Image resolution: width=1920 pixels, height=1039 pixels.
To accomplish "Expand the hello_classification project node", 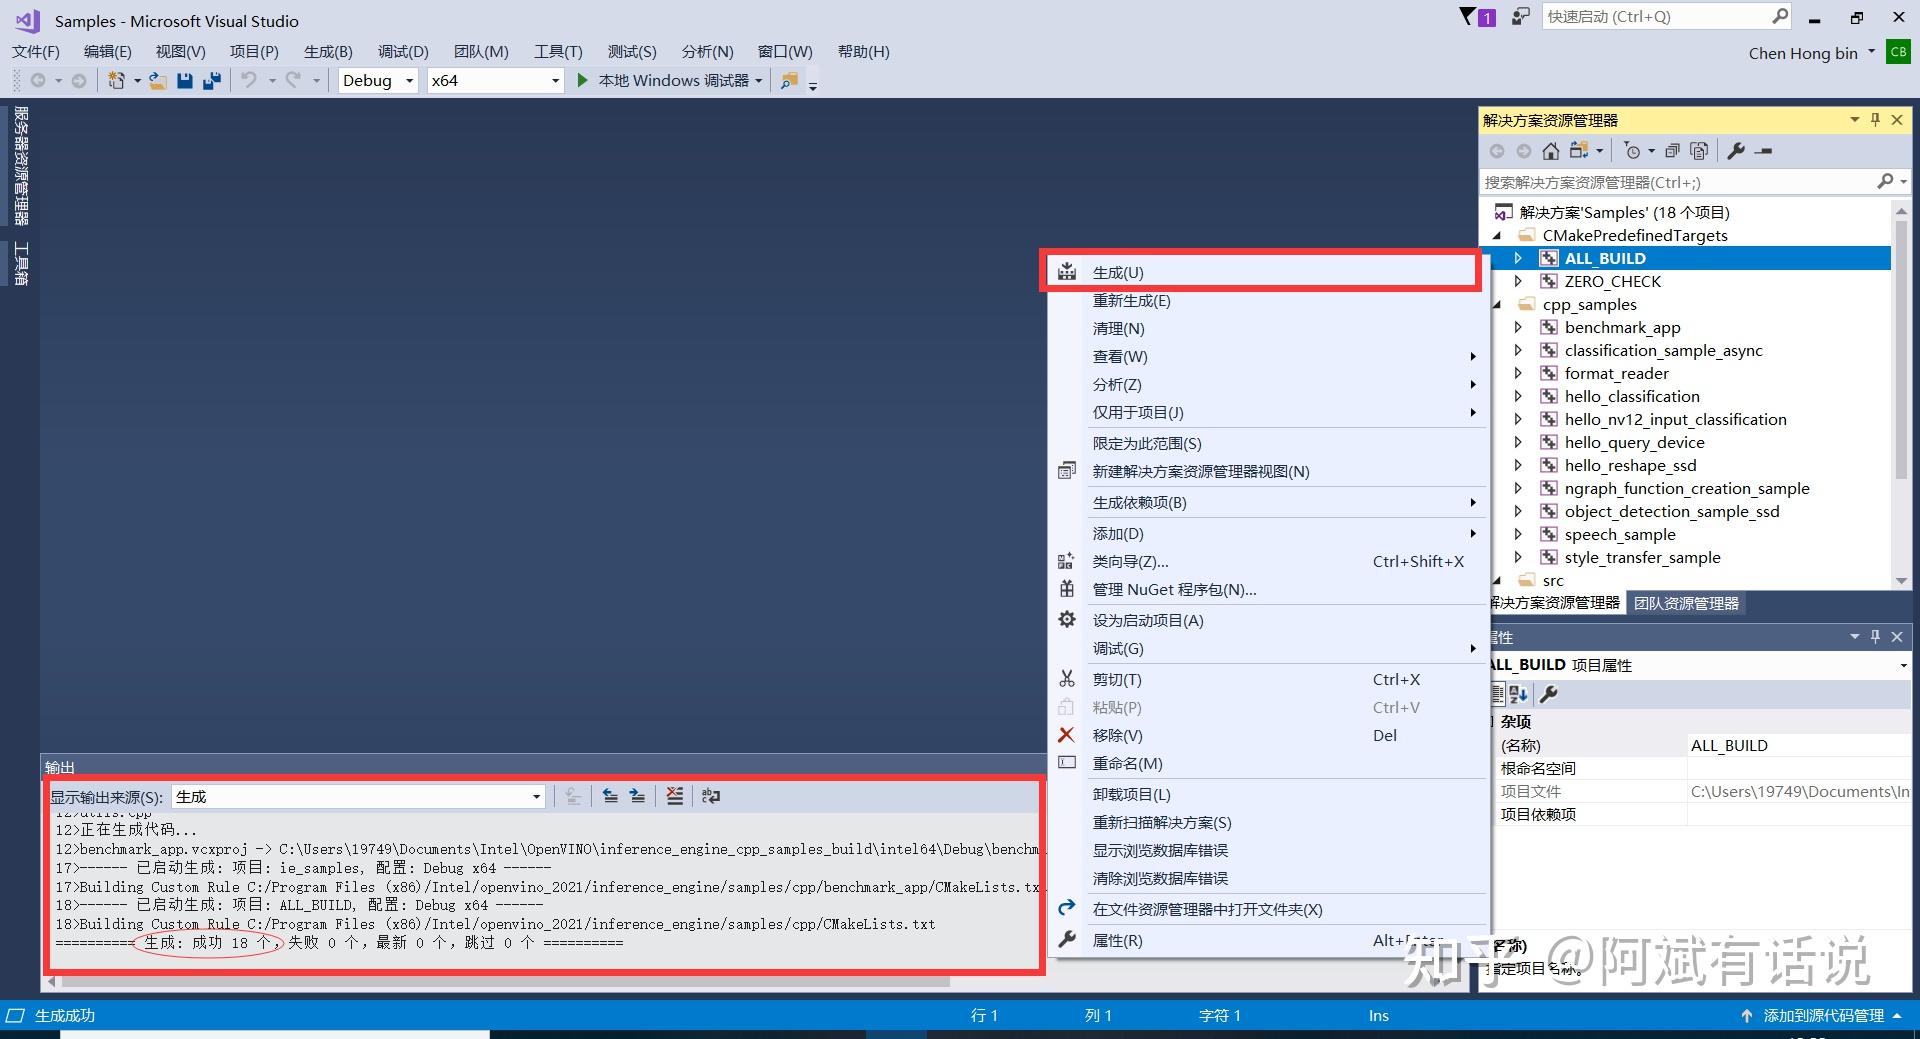I will coord(1518,396).
